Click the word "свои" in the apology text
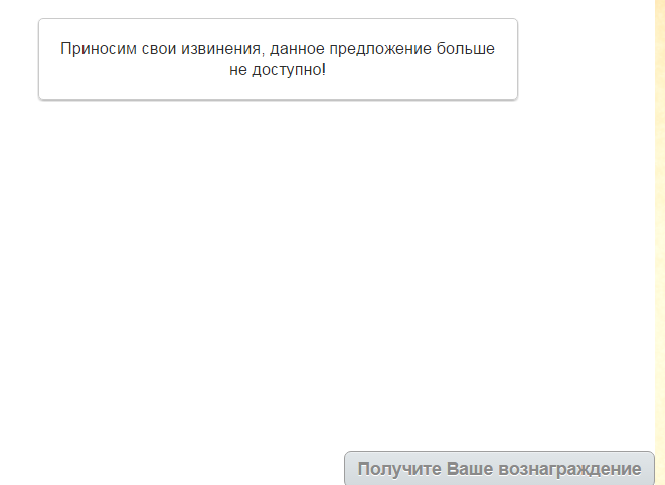Screen dimensions: 665x485 [x=159, y=49]
